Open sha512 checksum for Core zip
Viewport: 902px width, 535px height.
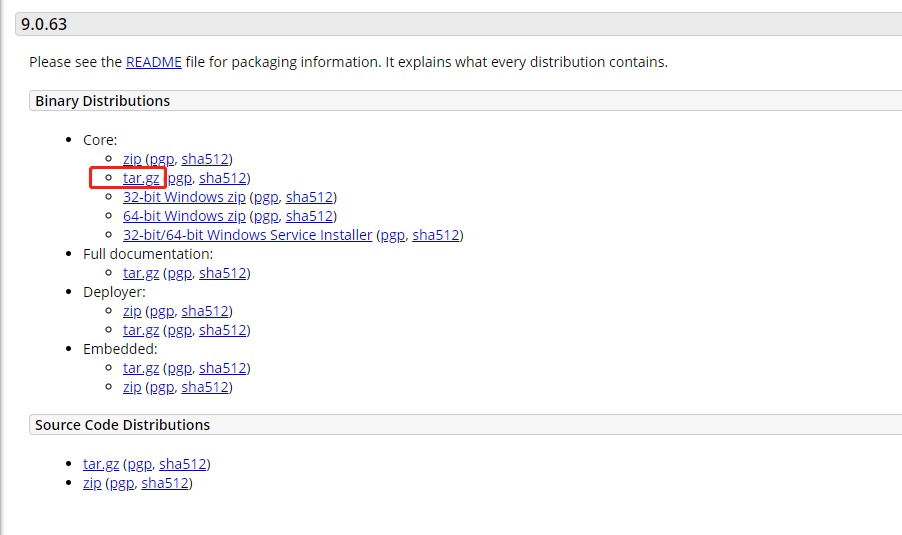pyautogui.click(x=205, y=159)
